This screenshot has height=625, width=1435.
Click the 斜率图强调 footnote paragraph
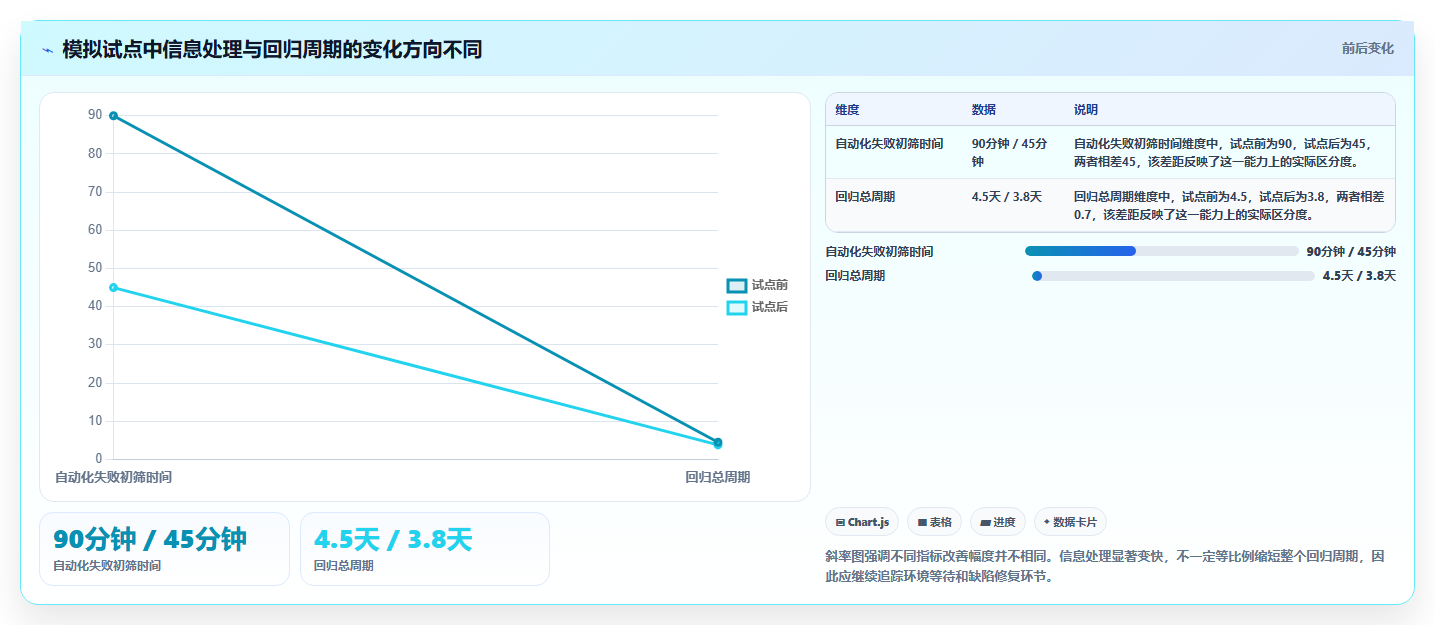(x=1105, y=566)
